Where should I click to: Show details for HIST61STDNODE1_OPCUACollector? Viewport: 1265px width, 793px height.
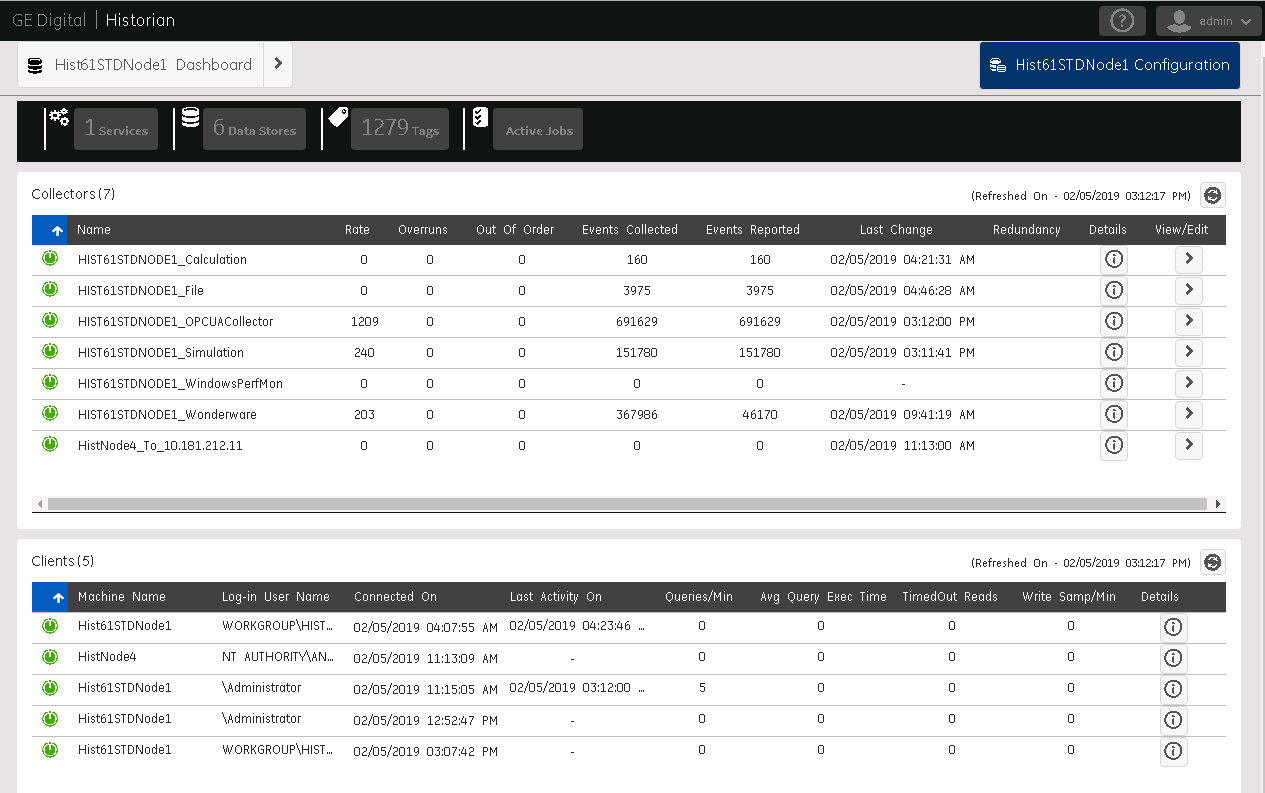point(1113,322)
